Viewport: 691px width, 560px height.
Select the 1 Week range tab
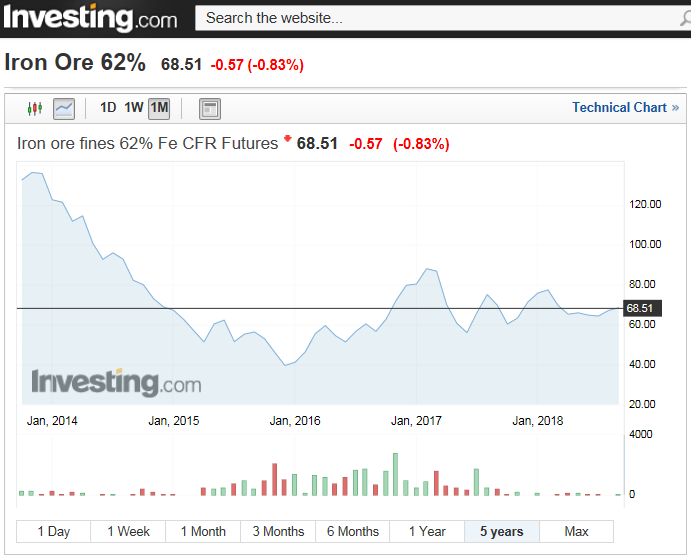coord(128,531)
